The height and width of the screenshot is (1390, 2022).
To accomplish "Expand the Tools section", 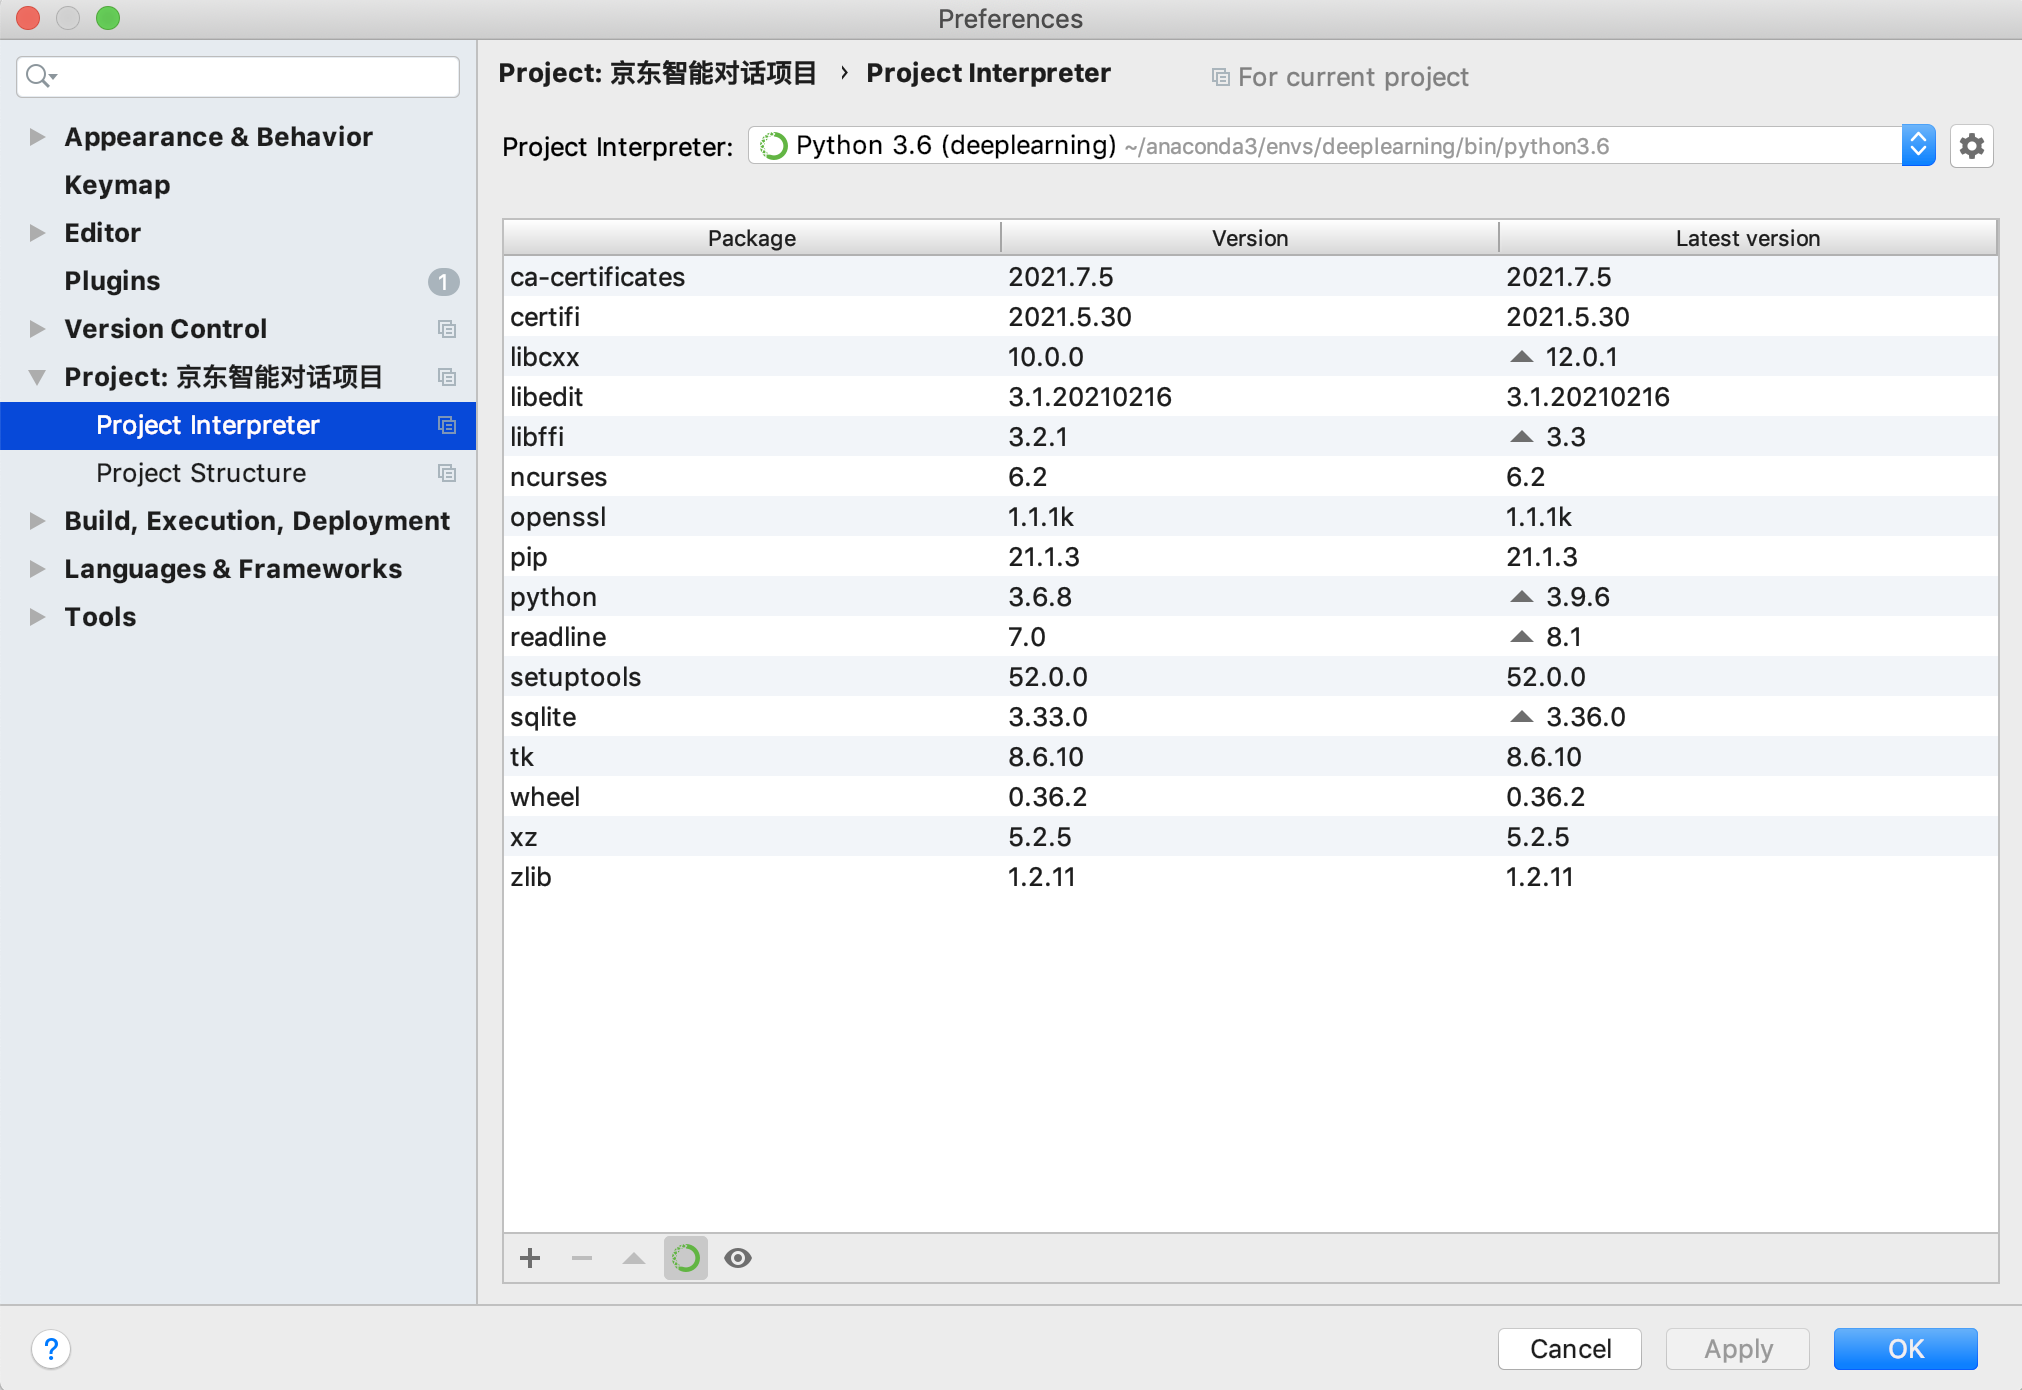I will point(37,617).
